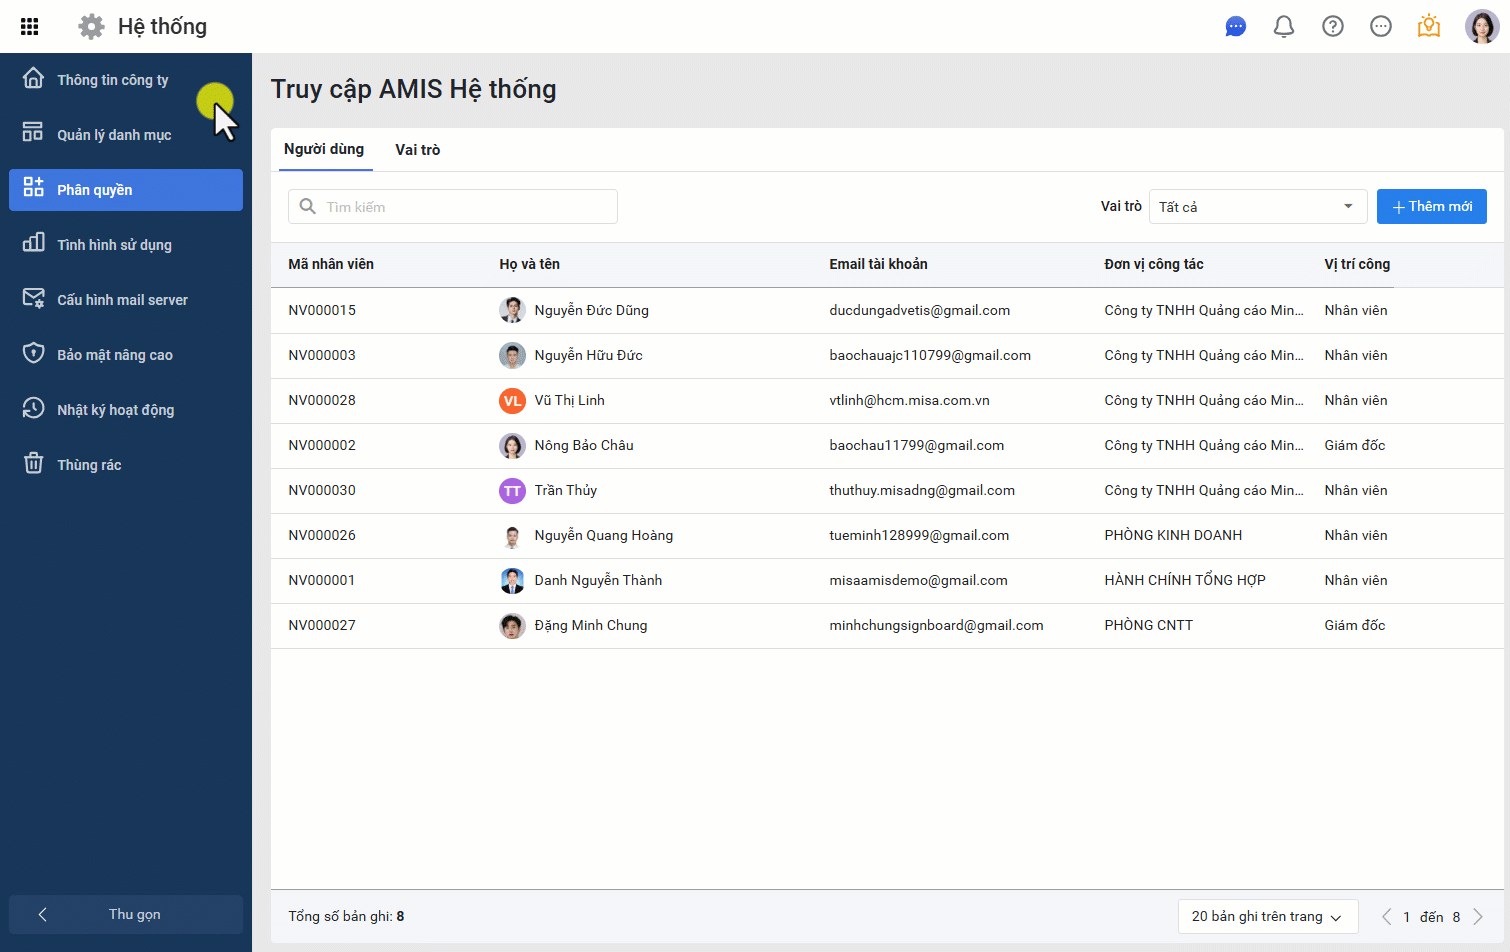
Task: Click Nguyễn Hữu Đức's avatar
Action: (512, 355)
